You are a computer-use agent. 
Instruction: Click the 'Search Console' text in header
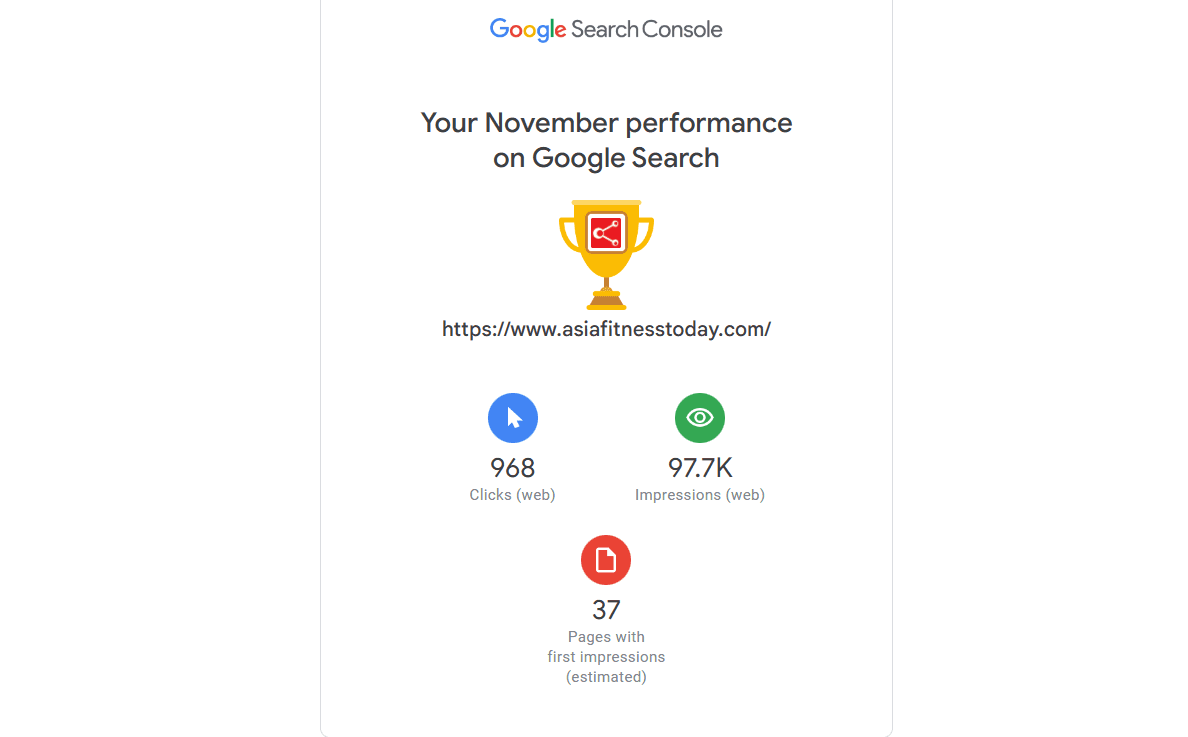[646, 30]
